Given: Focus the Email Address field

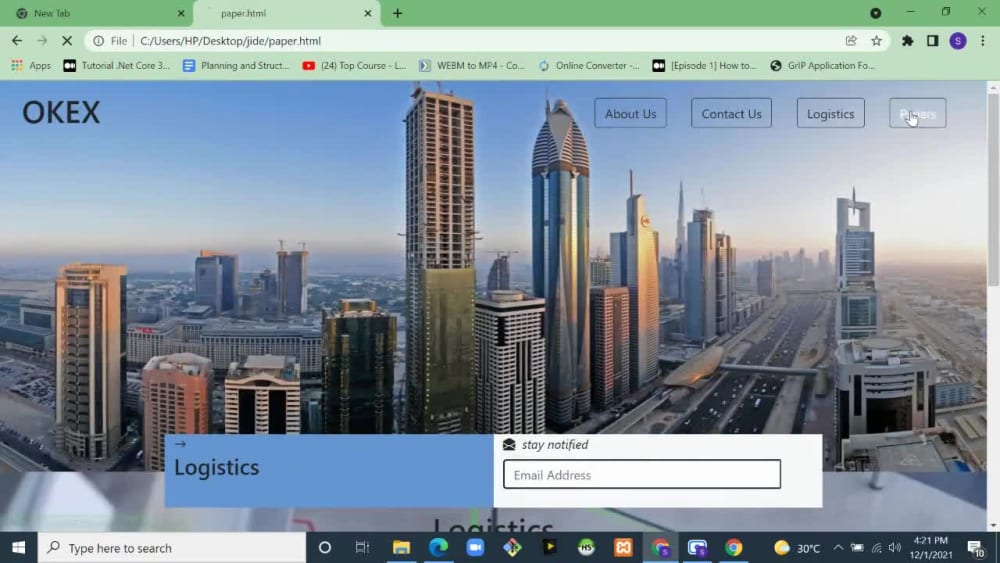Looking at the screenshot, I should click(642, 474).
